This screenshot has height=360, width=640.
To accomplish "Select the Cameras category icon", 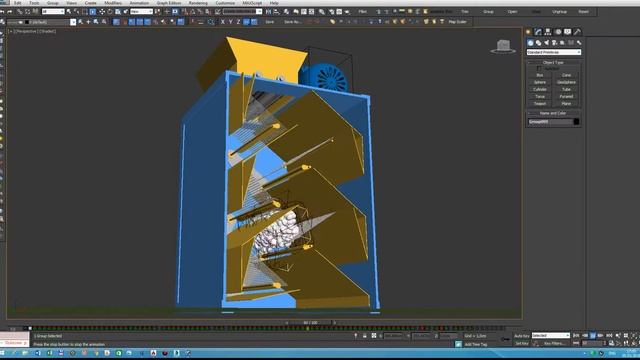I will click(554, 43).
